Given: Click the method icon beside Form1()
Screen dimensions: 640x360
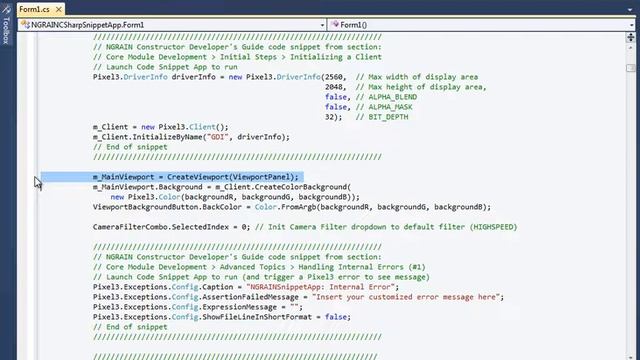Looking at the screenshot, I should pyautogui.click(x=335, y=25).
